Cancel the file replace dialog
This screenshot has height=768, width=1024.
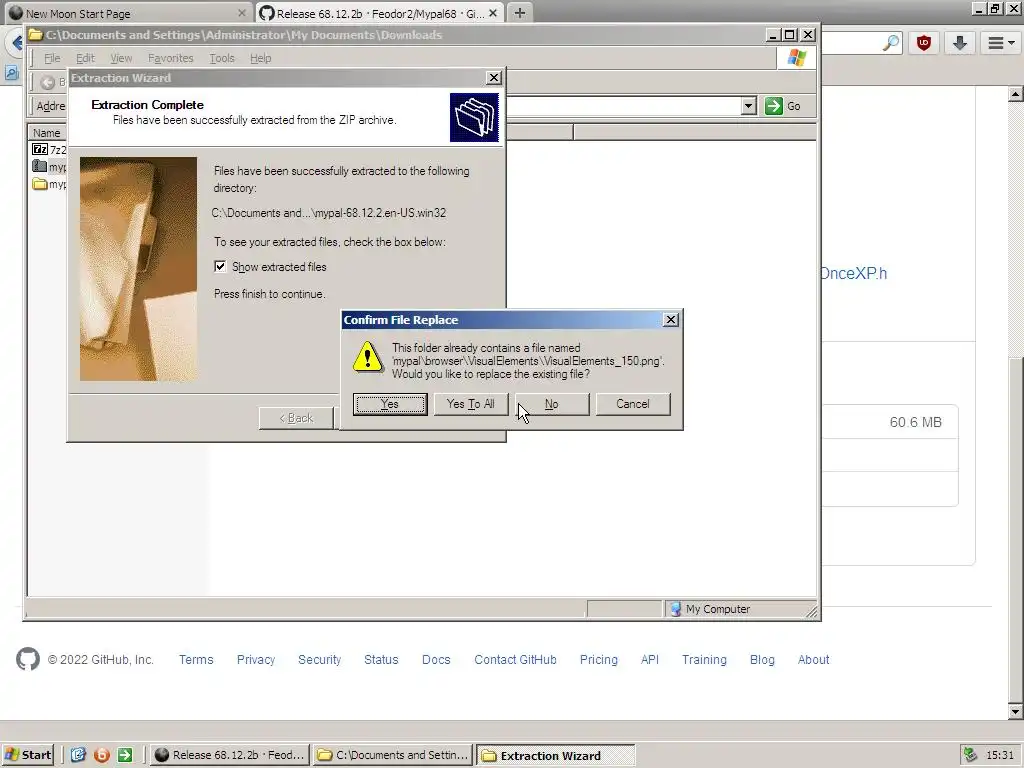pos(633,404)
